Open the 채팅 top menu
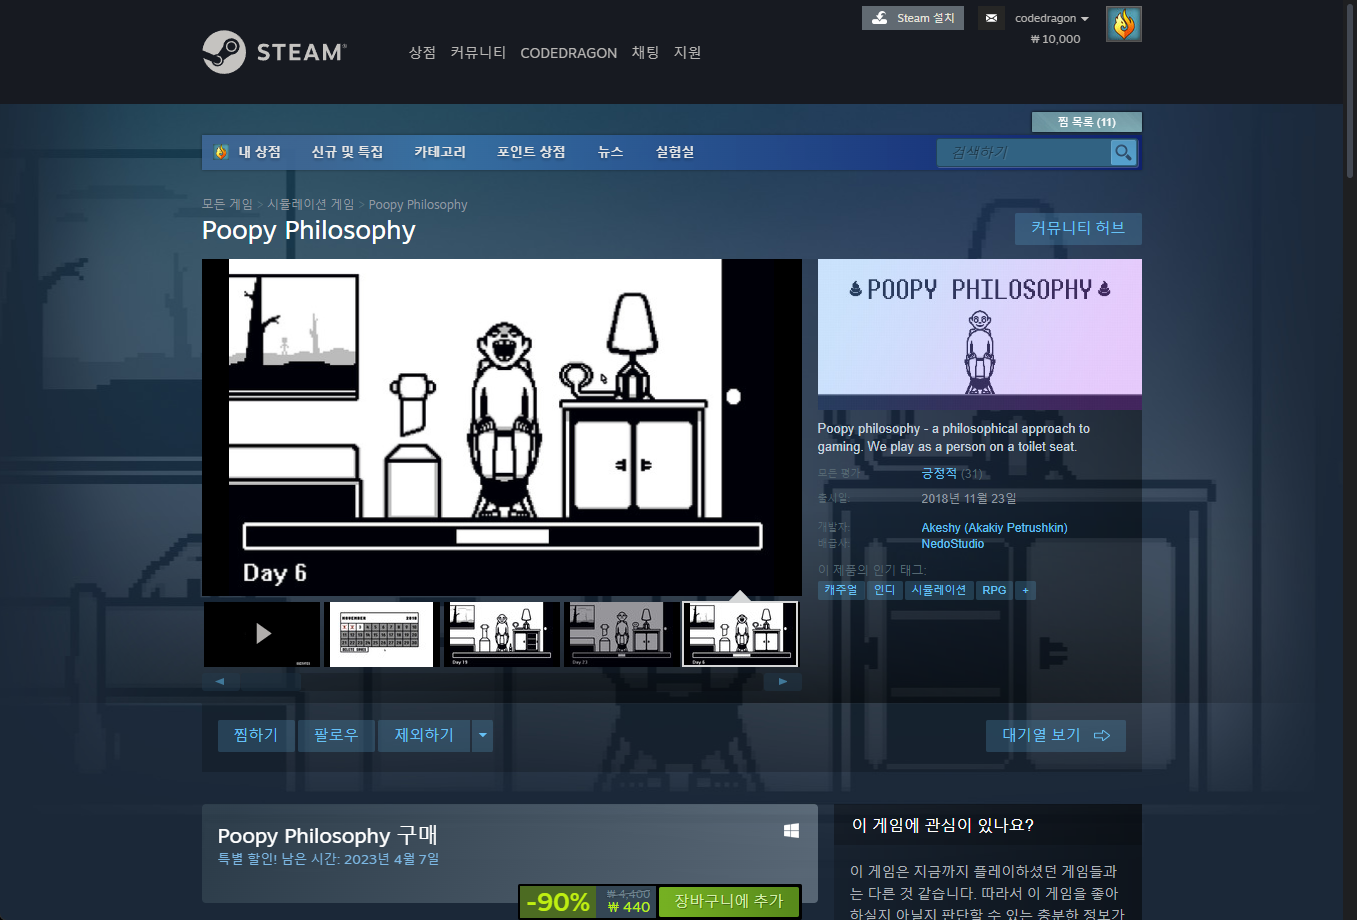 click(x=645, y=53)
